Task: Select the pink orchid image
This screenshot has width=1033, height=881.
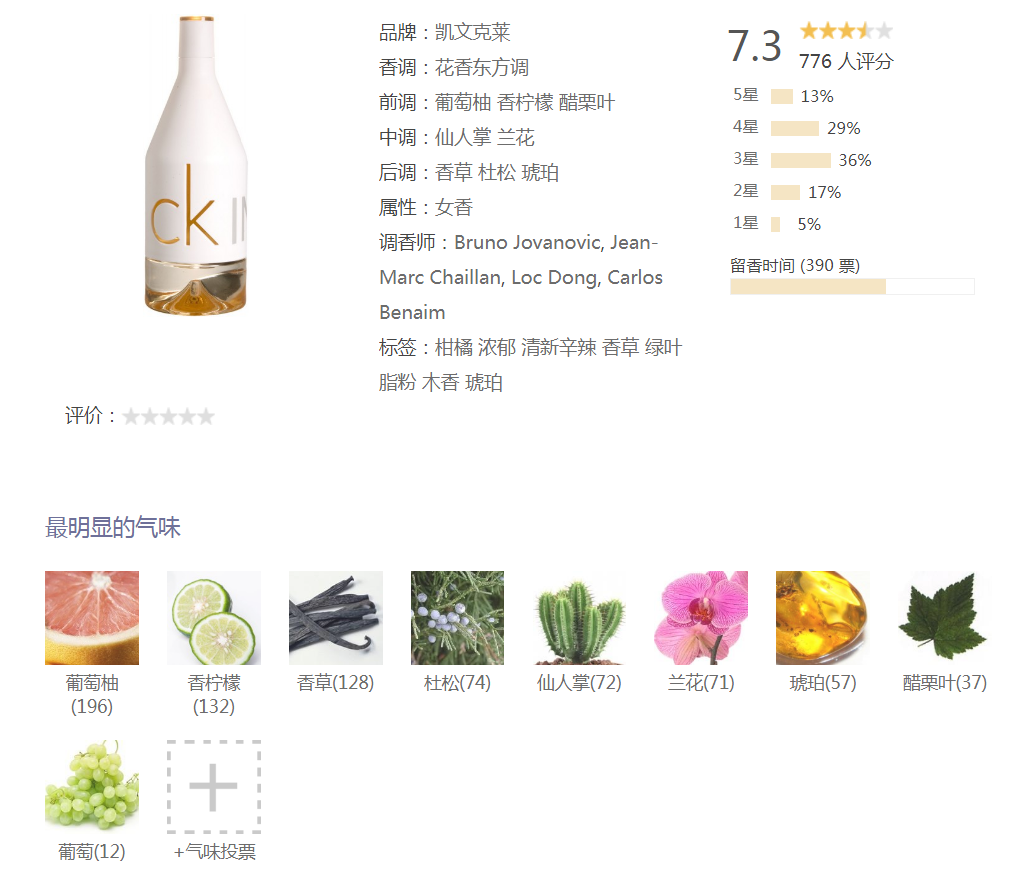Action: [701, 617]
